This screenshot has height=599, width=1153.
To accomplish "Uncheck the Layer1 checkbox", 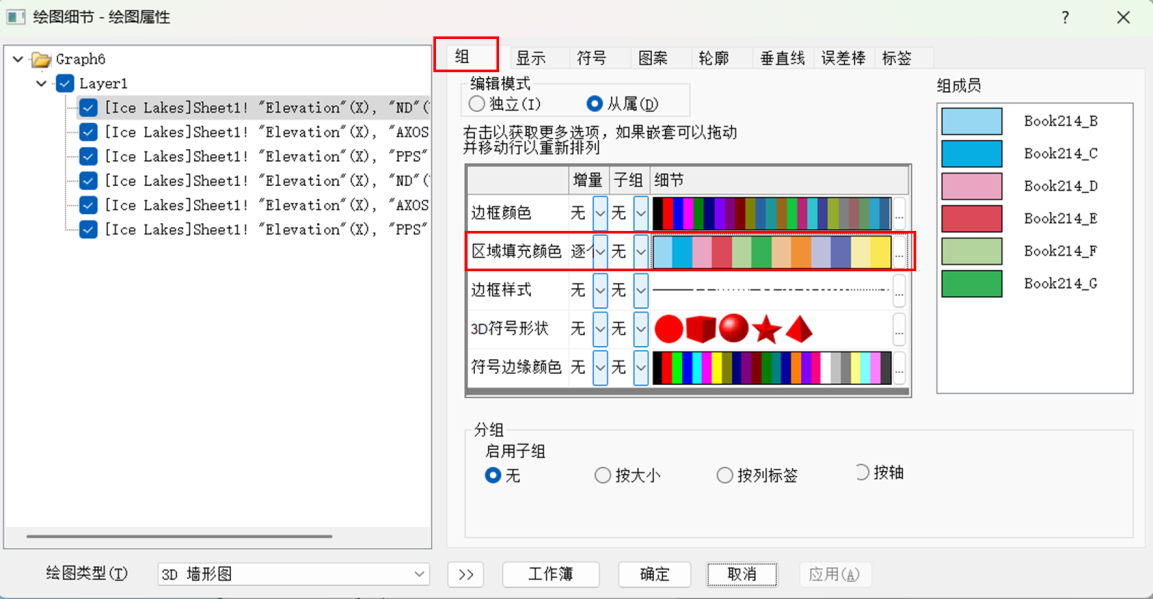I will (66, 84).
